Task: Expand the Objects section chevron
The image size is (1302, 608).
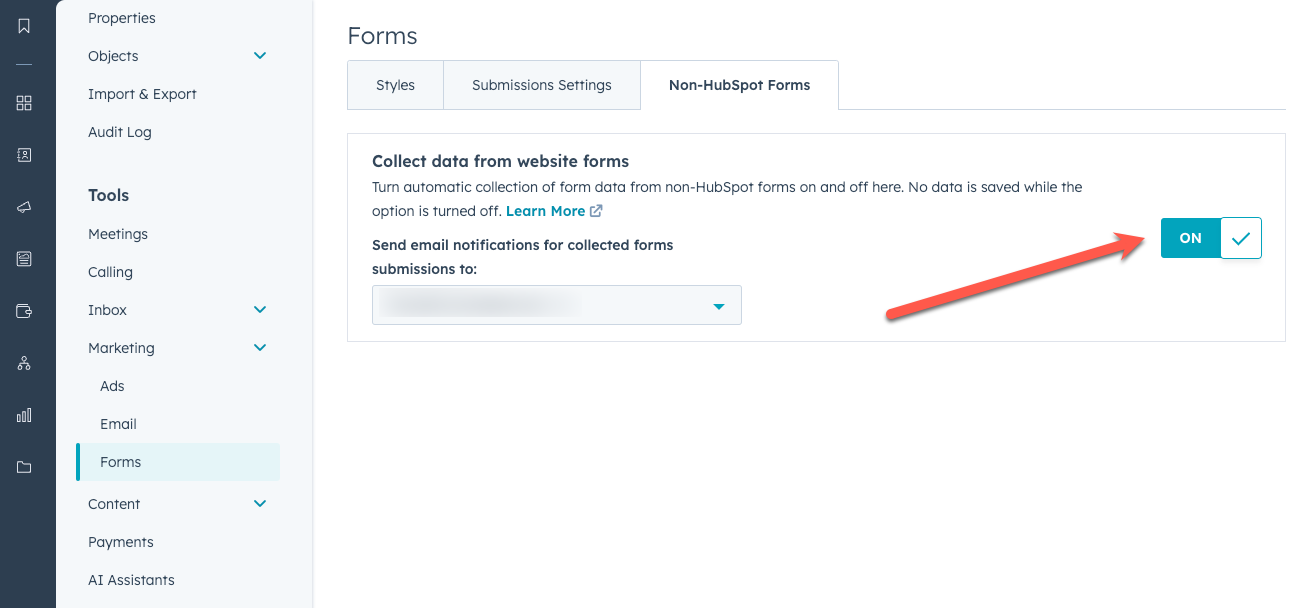Action: pyautogui.click(x=260, y=56)
